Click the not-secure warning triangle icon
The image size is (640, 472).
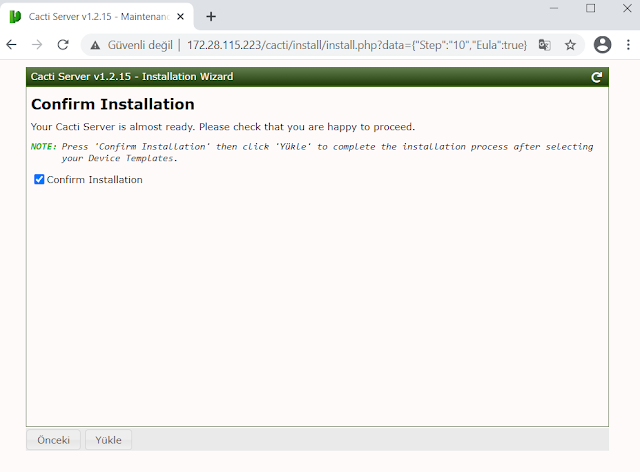pos(95,45)
